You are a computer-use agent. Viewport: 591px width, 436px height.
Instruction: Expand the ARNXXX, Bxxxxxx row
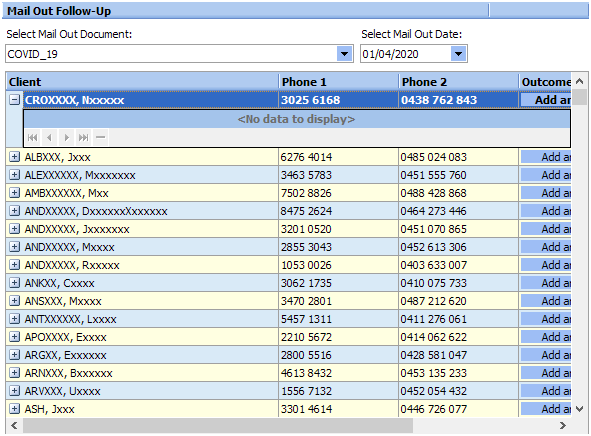tap(14, 373)
